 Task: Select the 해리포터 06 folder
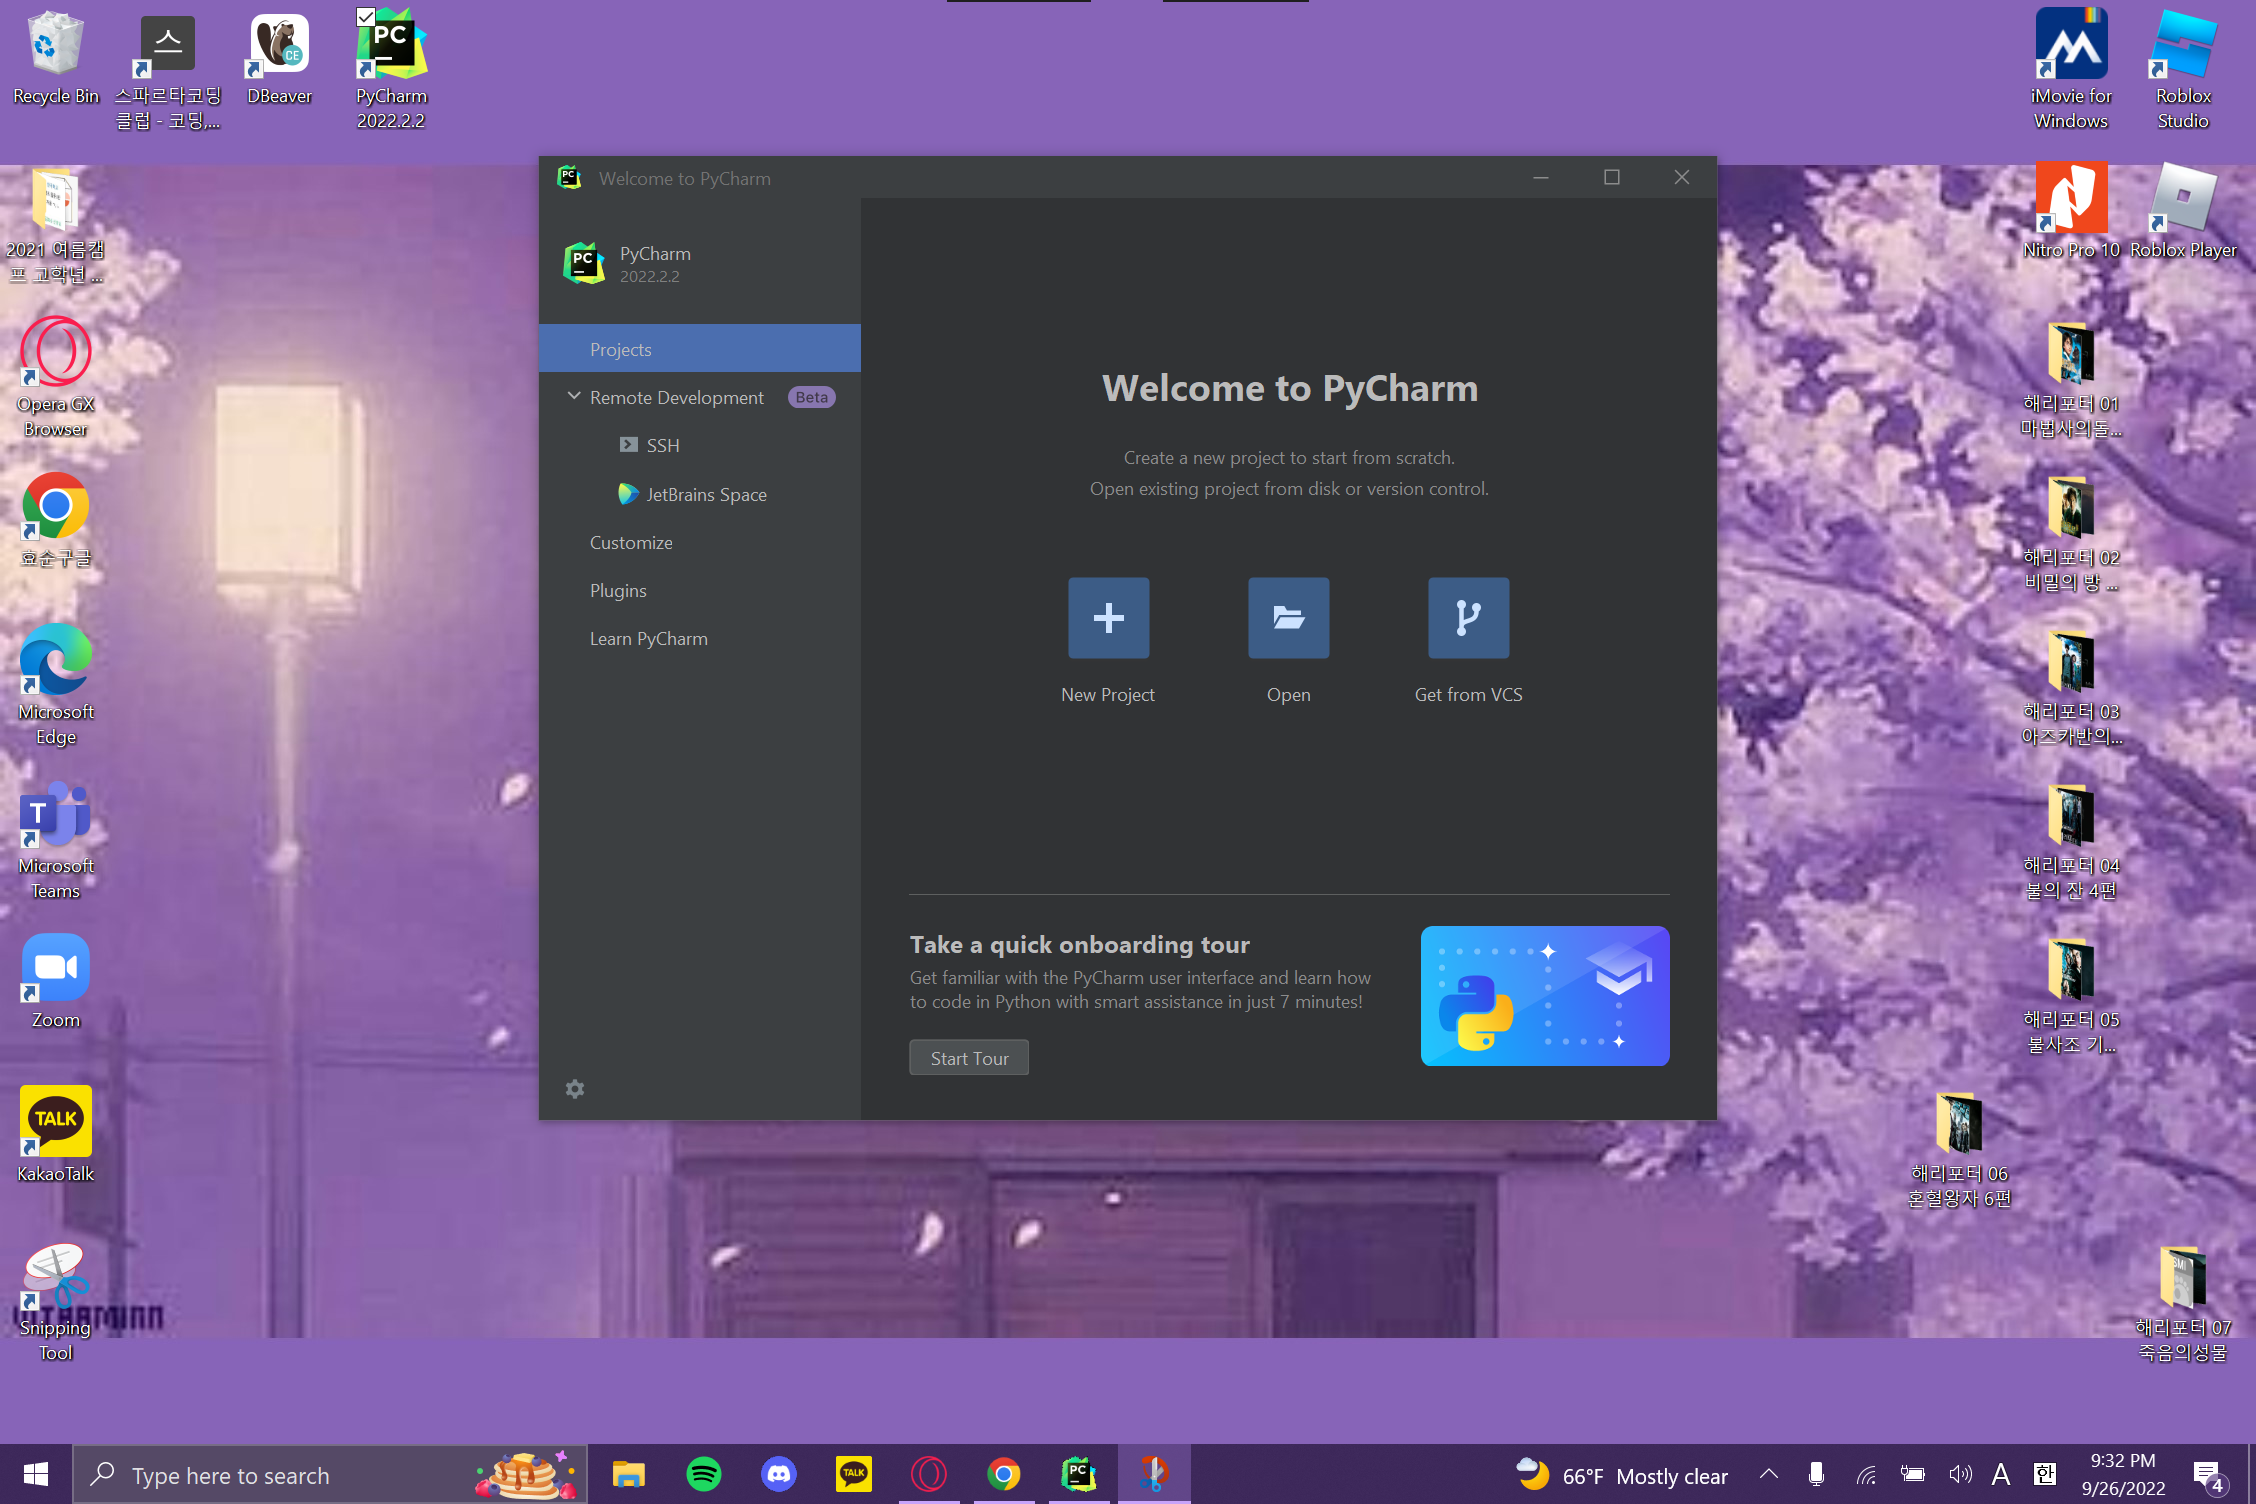tap(1960, 1150)
